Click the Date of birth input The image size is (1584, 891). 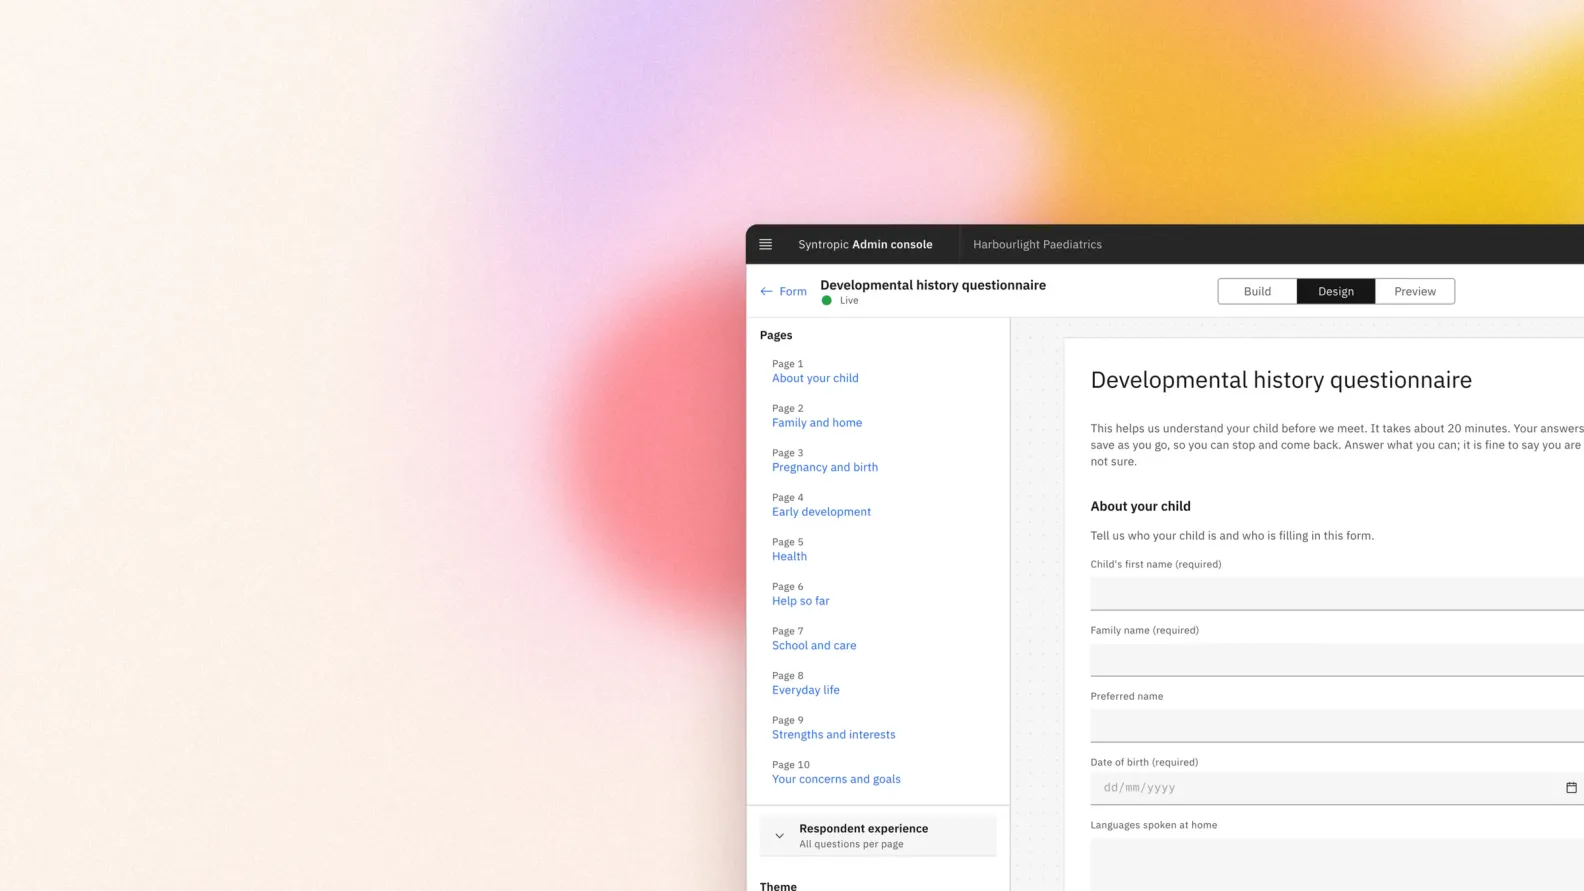pos(1337,788)
